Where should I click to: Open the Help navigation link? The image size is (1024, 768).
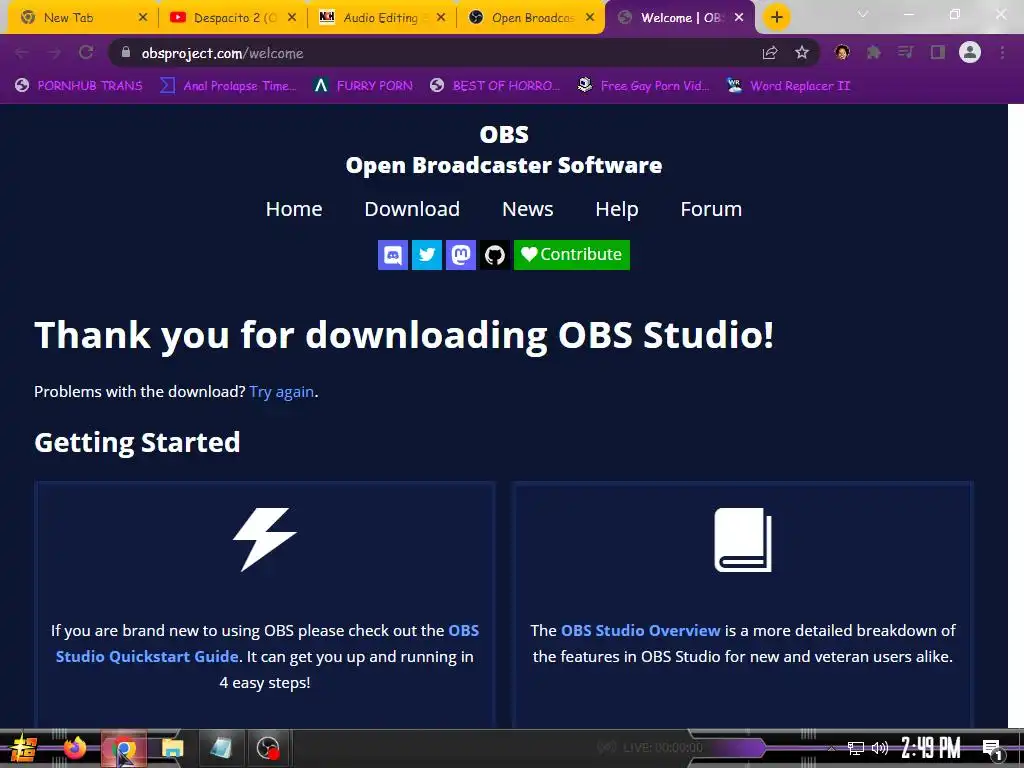(x=616, y=209)
